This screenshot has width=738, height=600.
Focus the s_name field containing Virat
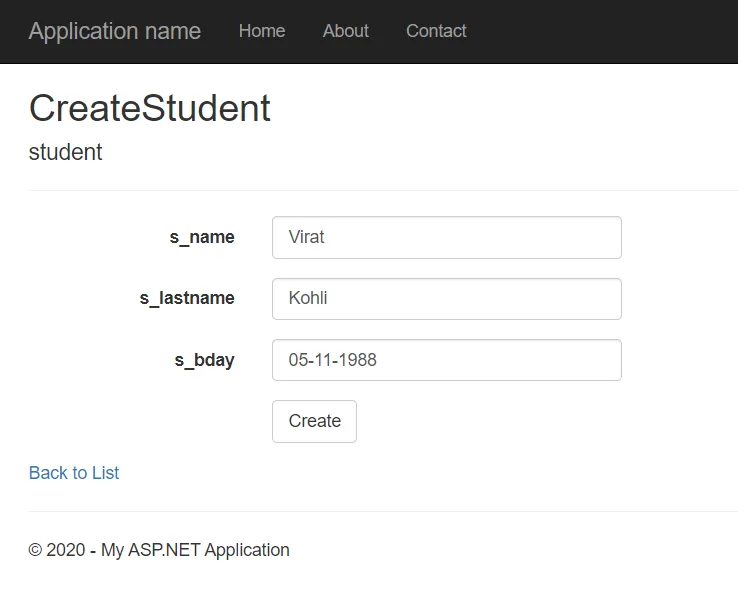pyautogui.click(x=447, y=237)
